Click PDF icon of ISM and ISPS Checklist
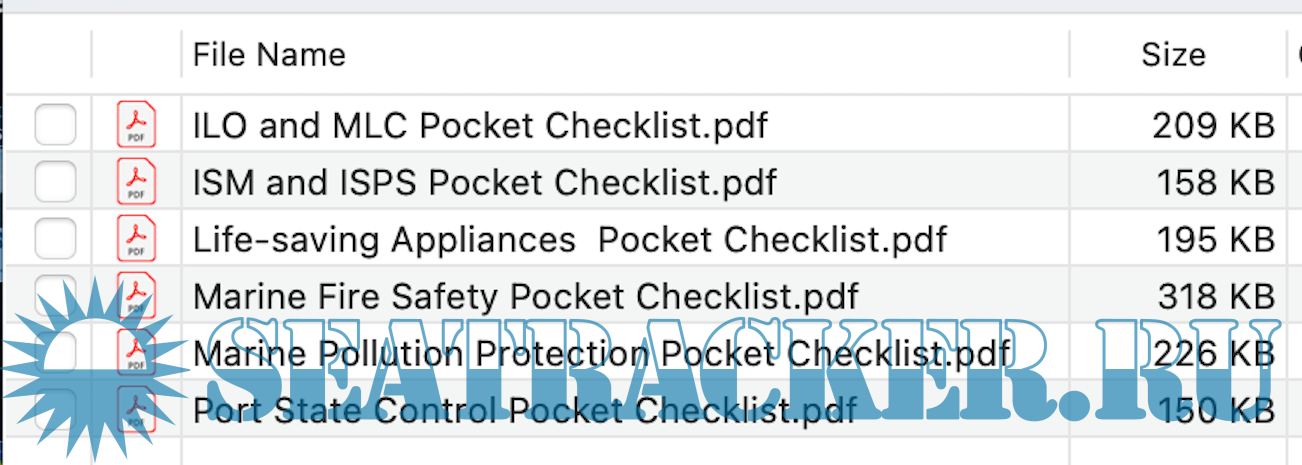This screenshot has height=465, width=1302. click(x=136, y=182)
